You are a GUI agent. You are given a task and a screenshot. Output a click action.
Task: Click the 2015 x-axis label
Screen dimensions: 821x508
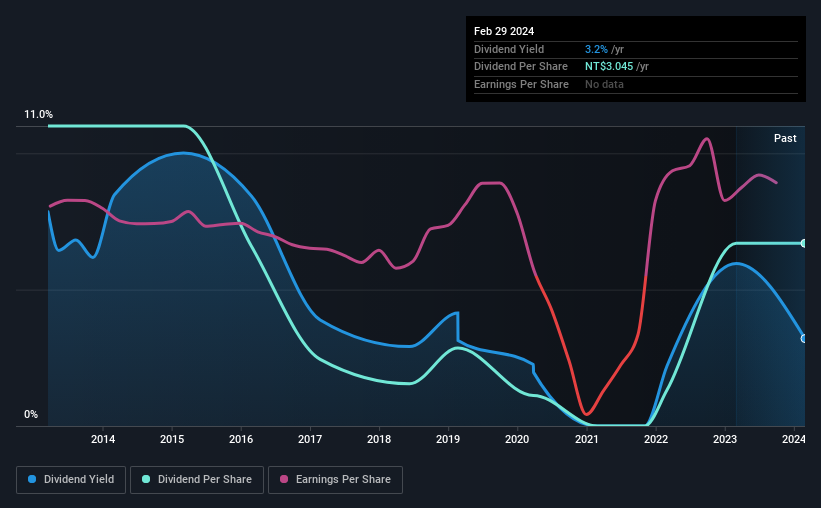pos(172,439)
